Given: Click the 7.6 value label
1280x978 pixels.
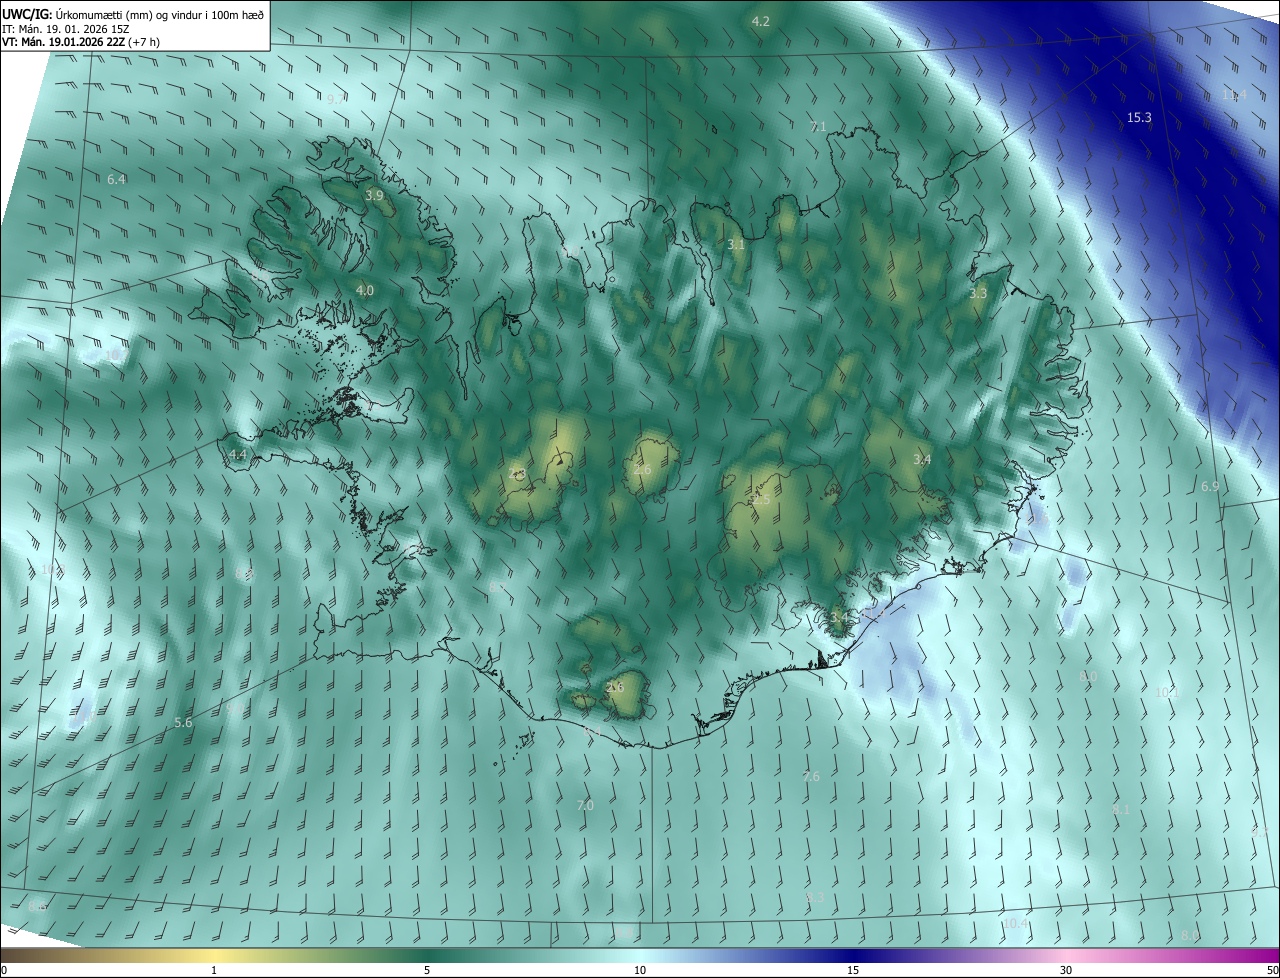Looking at the screenshot, I should 811,776.
